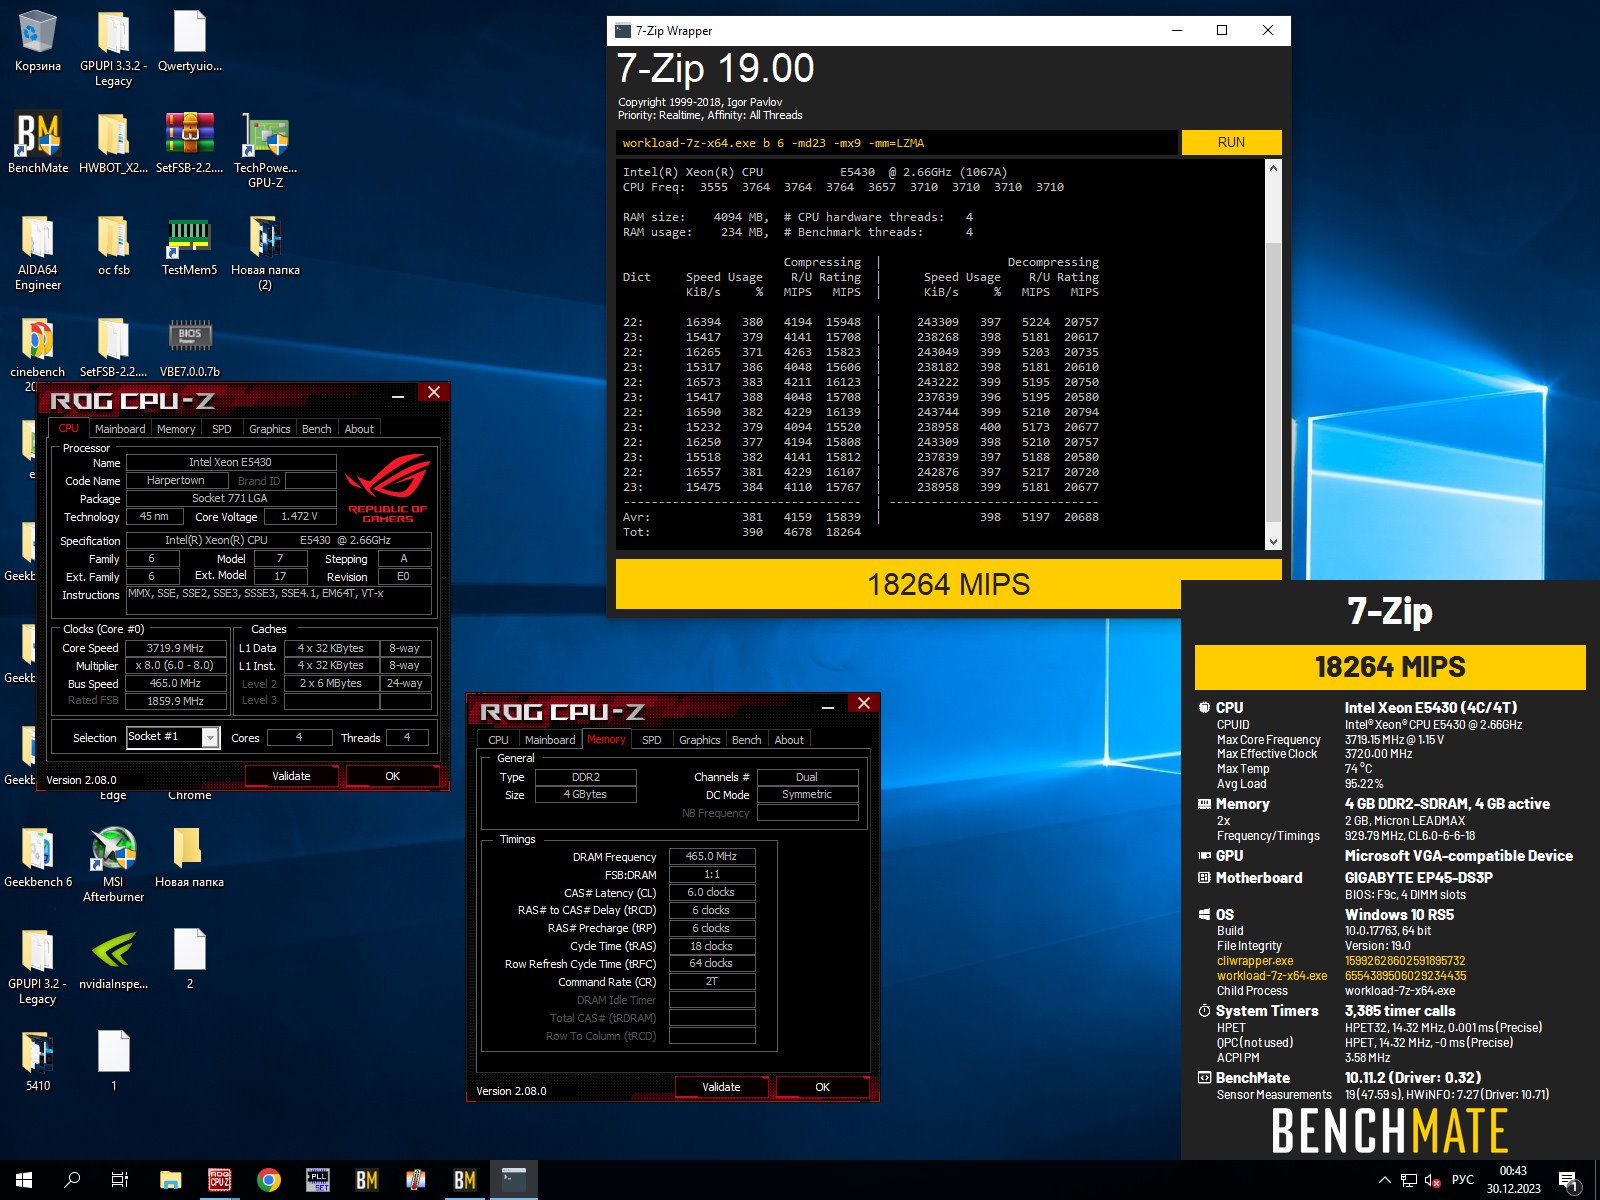Click the Core Speed 3719.9 MHz value
The width and height of the screenshot is (1600, 1200).
pyautogui.click(x=175, y=648)
